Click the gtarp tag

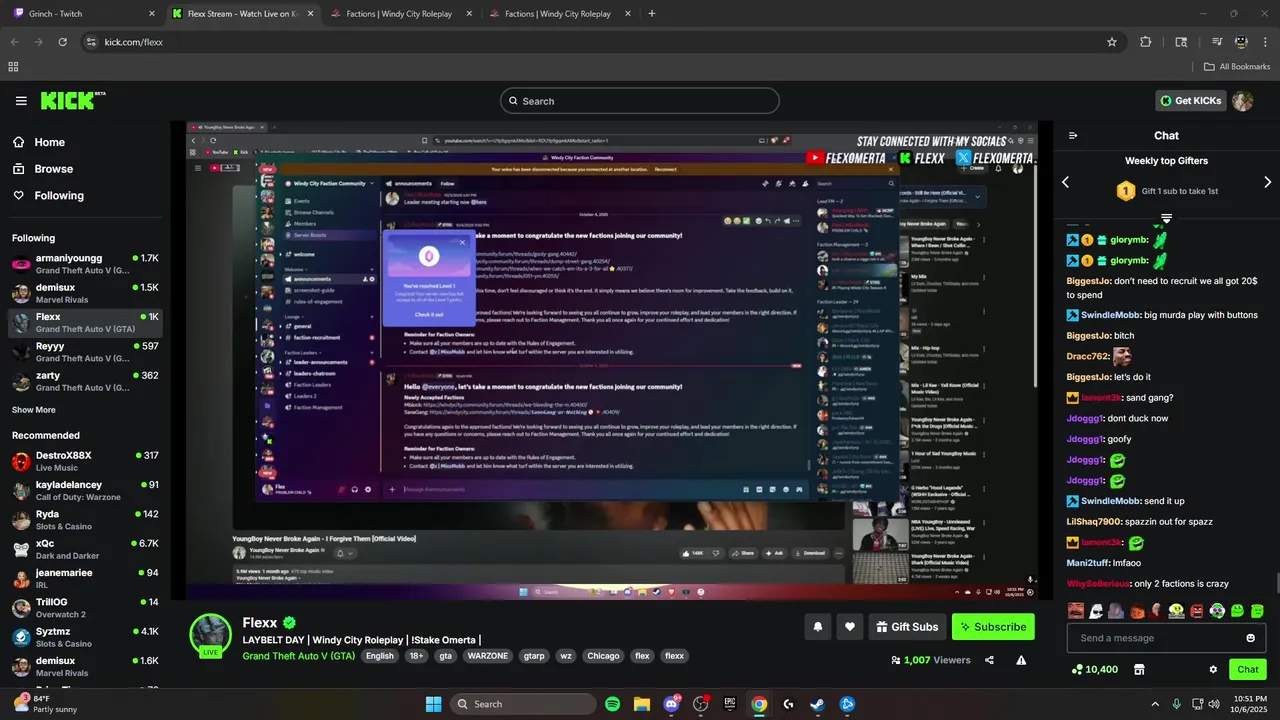(534, 656)
